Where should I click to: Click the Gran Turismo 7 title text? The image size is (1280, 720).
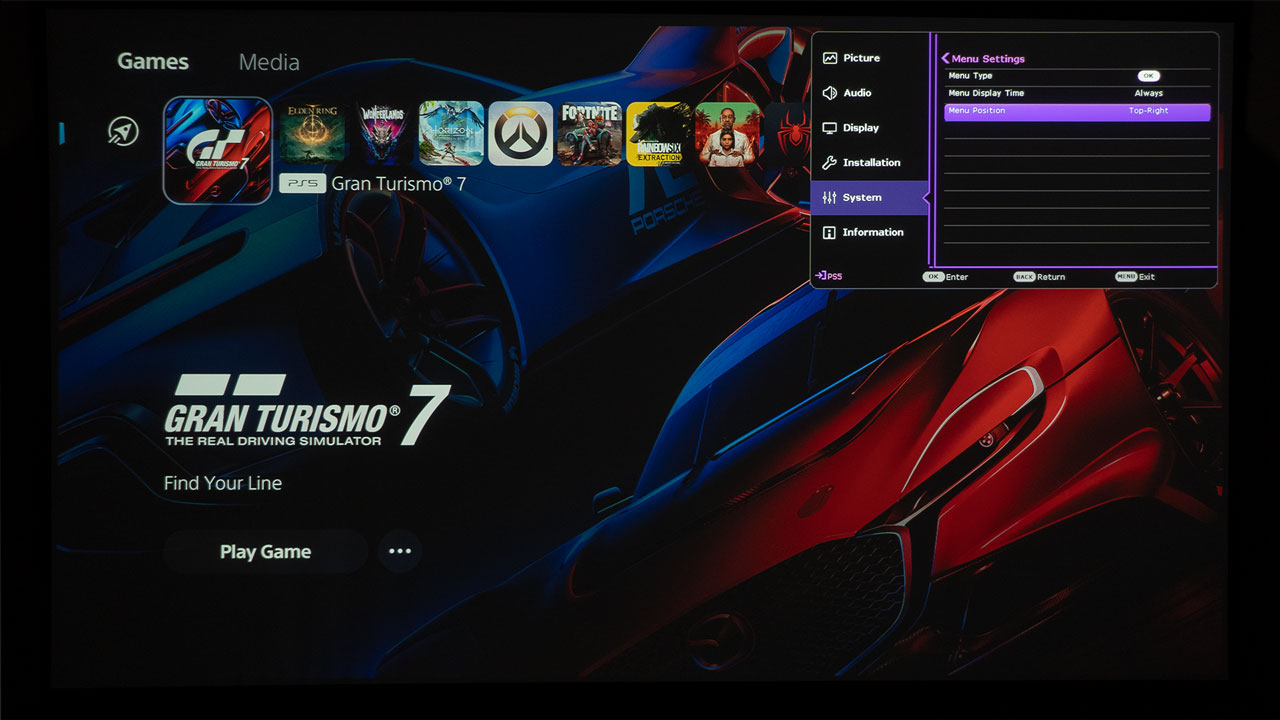[x=398, y=184]
